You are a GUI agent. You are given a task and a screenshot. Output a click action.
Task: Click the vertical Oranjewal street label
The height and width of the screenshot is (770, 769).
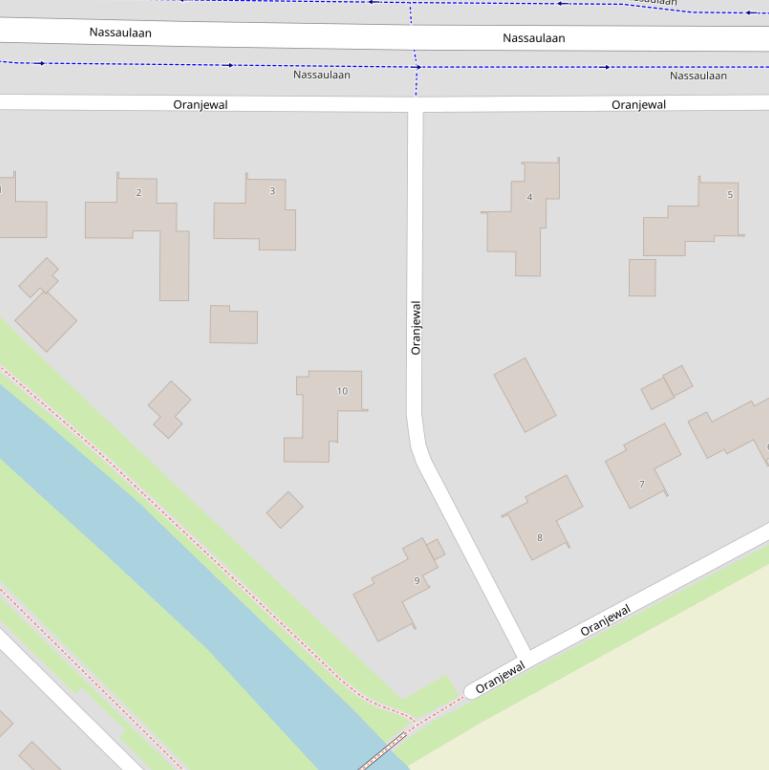pyautogui.click(x=416, y=328)
